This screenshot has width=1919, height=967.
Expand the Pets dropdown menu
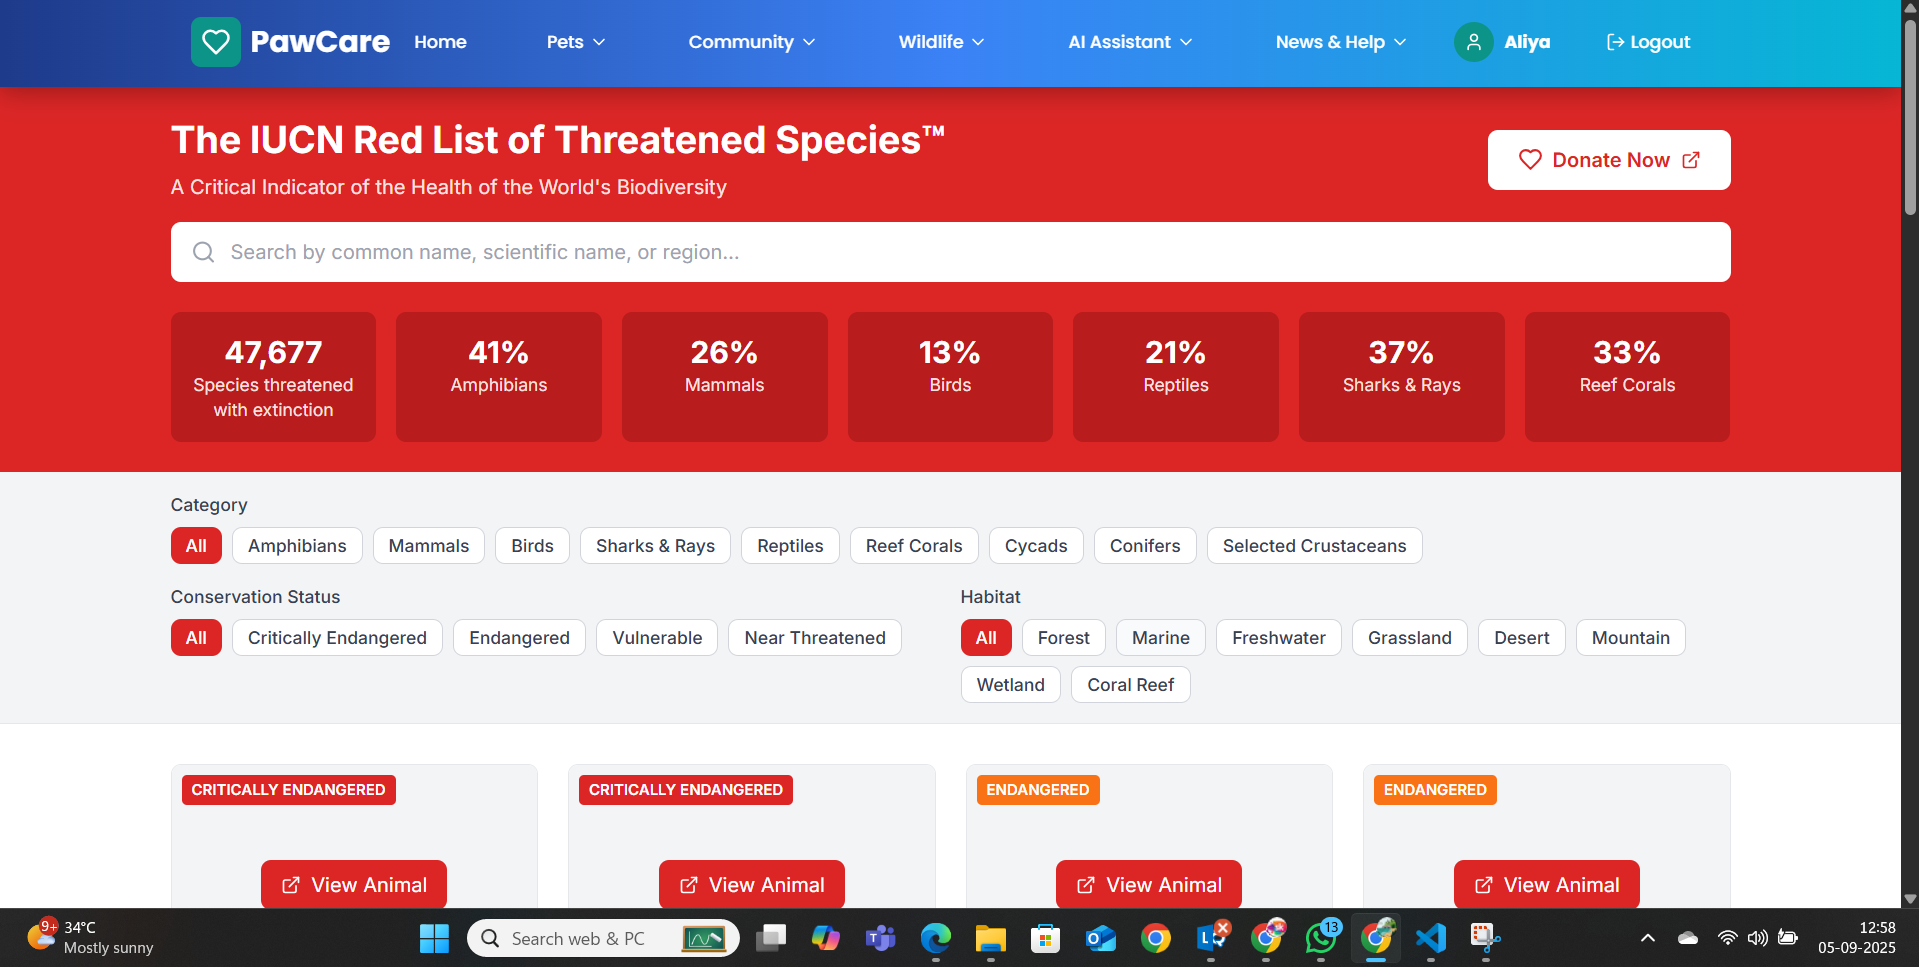click(x=576, y=42)
